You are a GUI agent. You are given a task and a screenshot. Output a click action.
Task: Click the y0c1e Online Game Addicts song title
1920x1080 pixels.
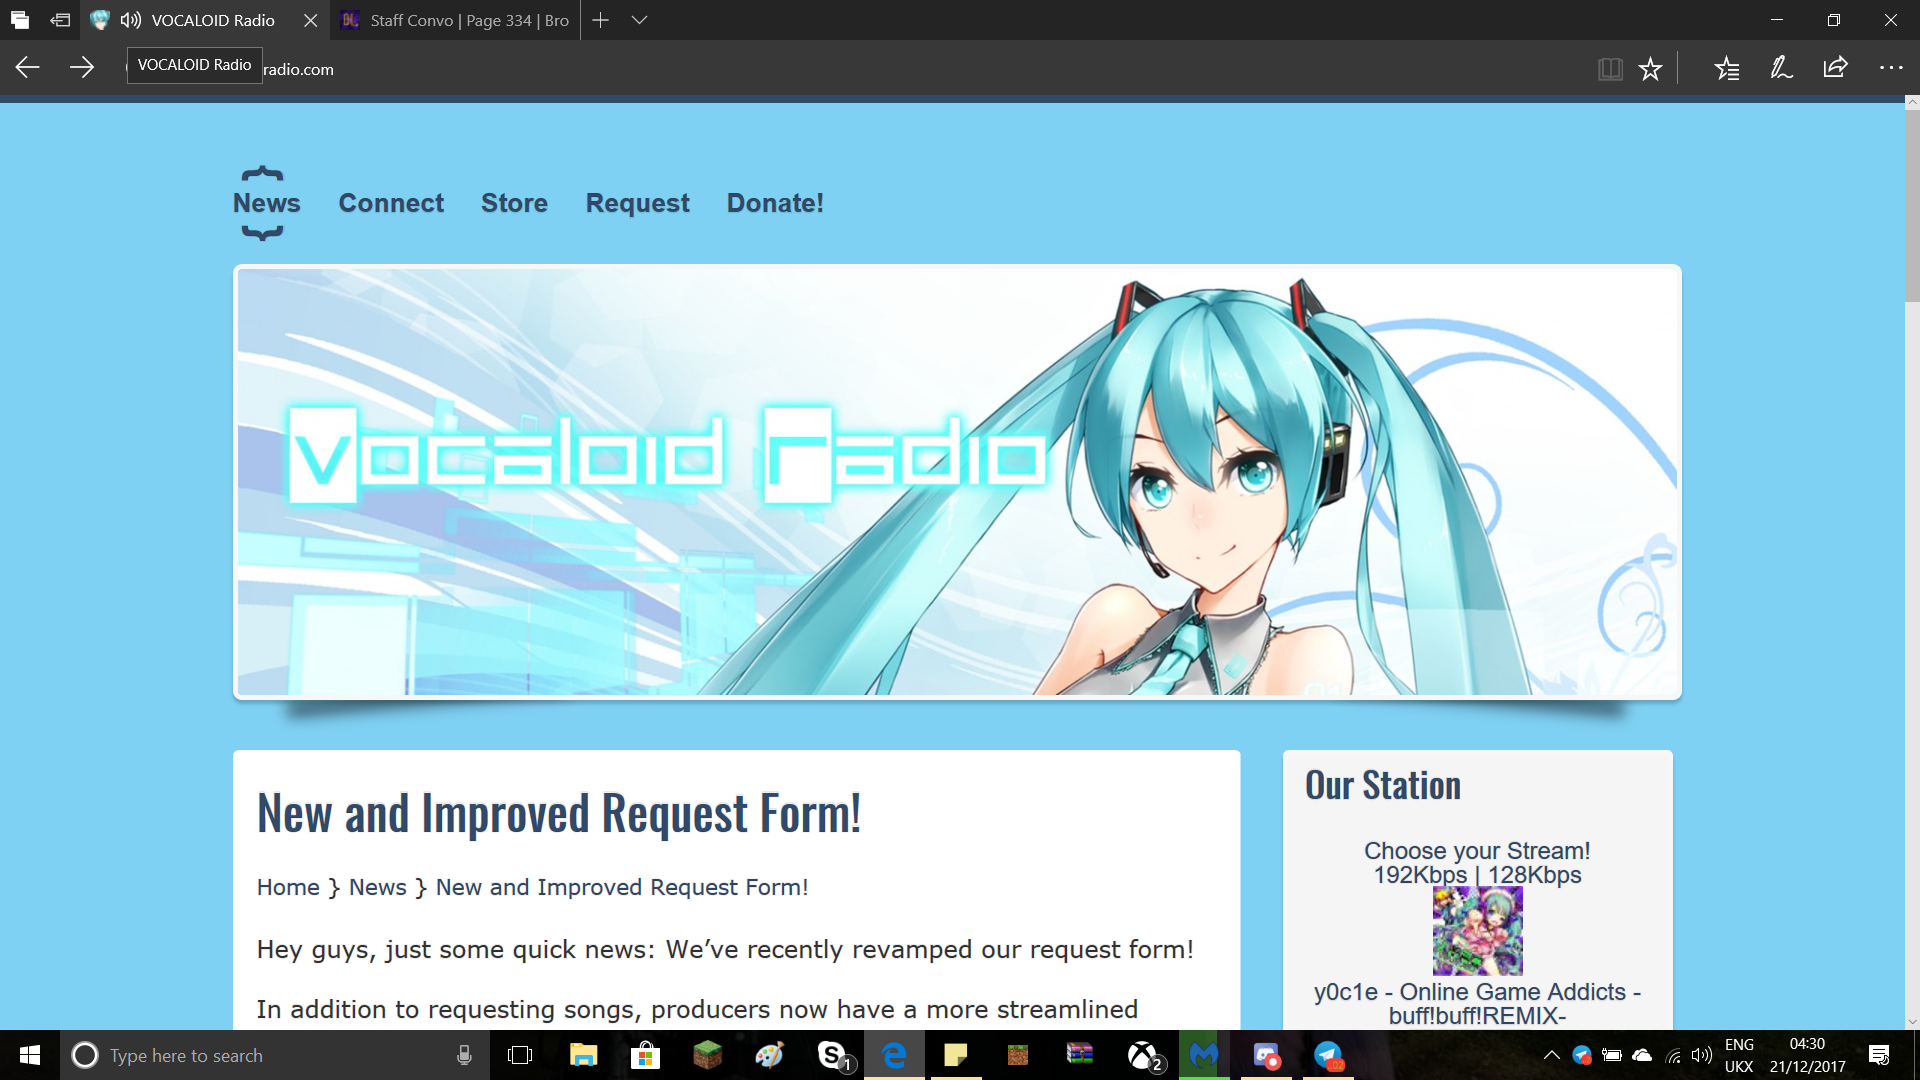tap(1477, 1004)
